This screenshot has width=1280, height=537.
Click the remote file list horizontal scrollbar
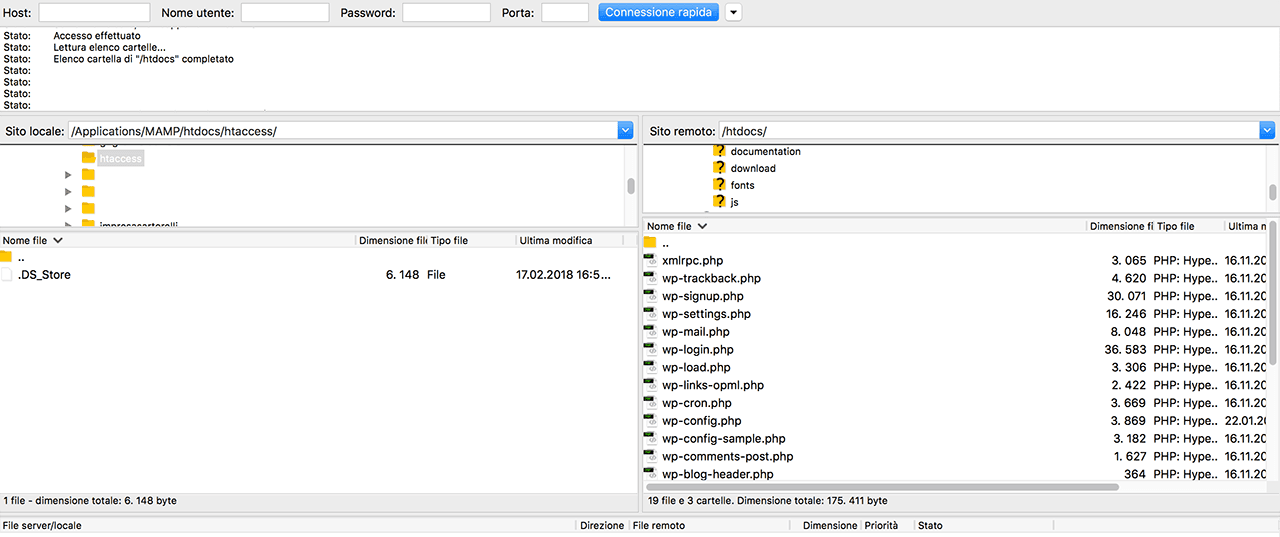click(x=882, y=487)
